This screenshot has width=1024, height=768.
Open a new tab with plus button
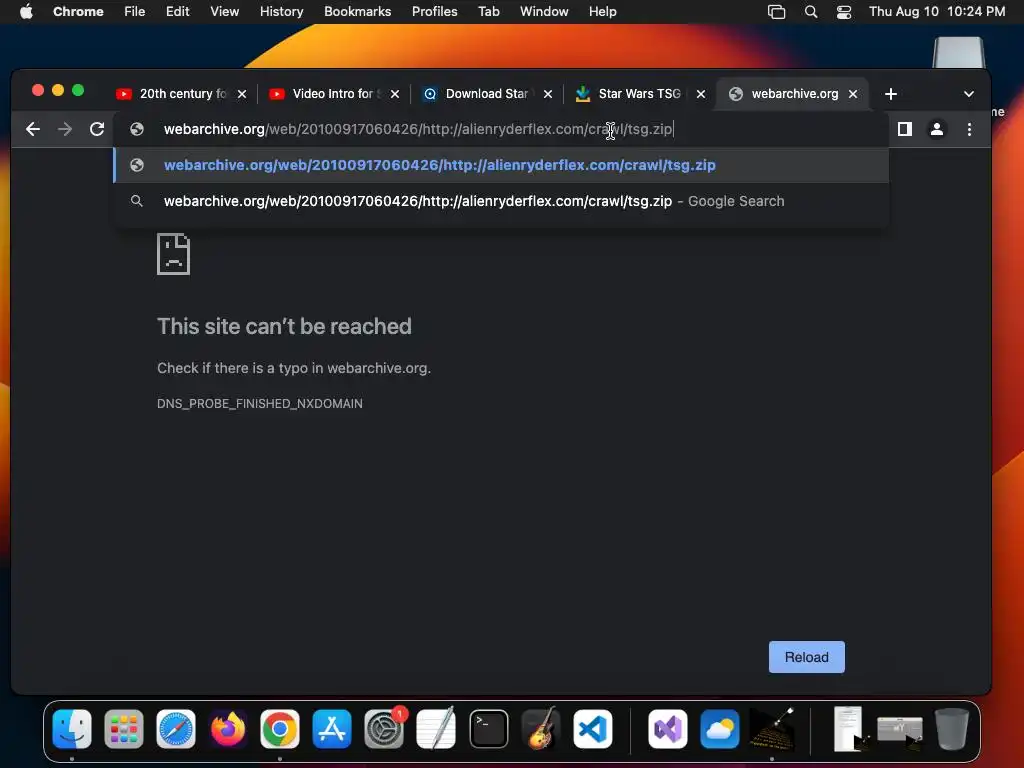(x=891, y=94)
